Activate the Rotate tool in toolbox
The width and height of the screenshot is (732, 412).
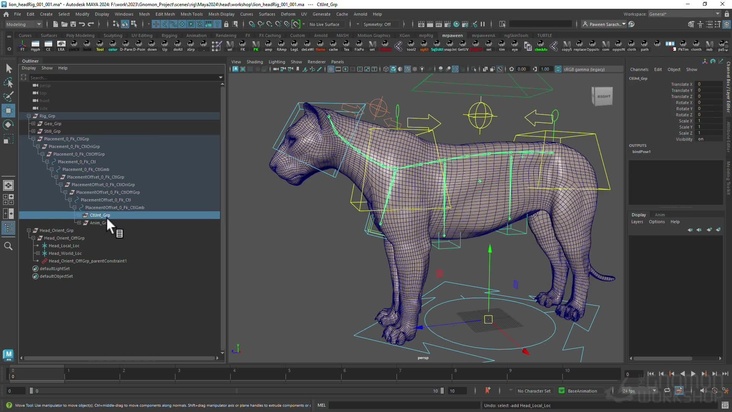[x=9, y=125]
